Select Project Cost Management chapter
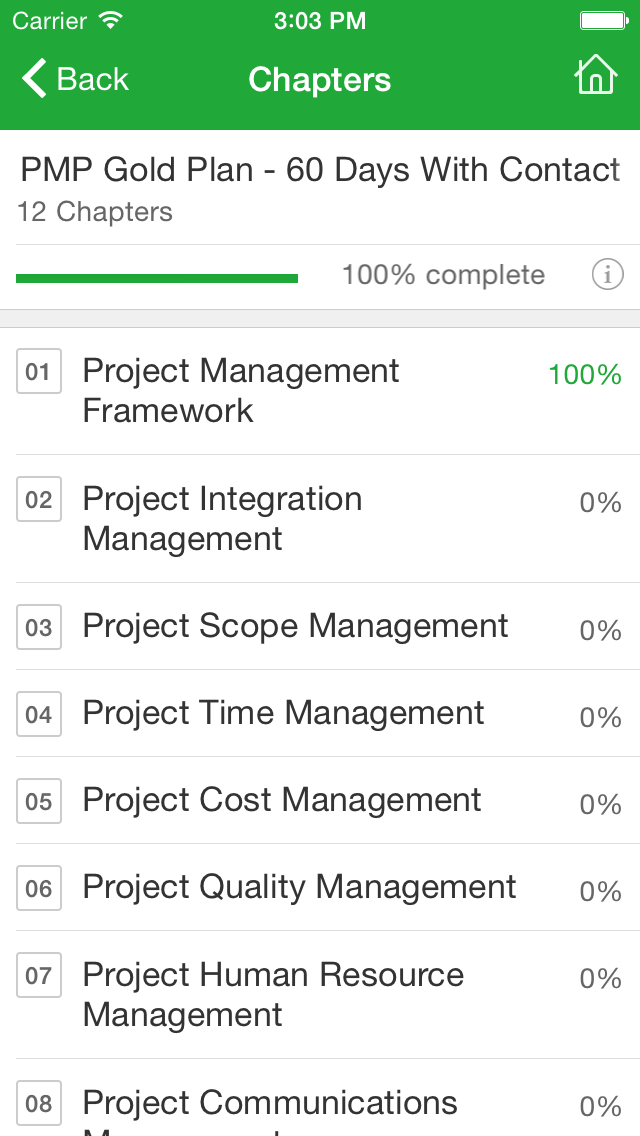The height and width of the screenshot is (1136, 640). pyautogui.click(x=320, y=801)
